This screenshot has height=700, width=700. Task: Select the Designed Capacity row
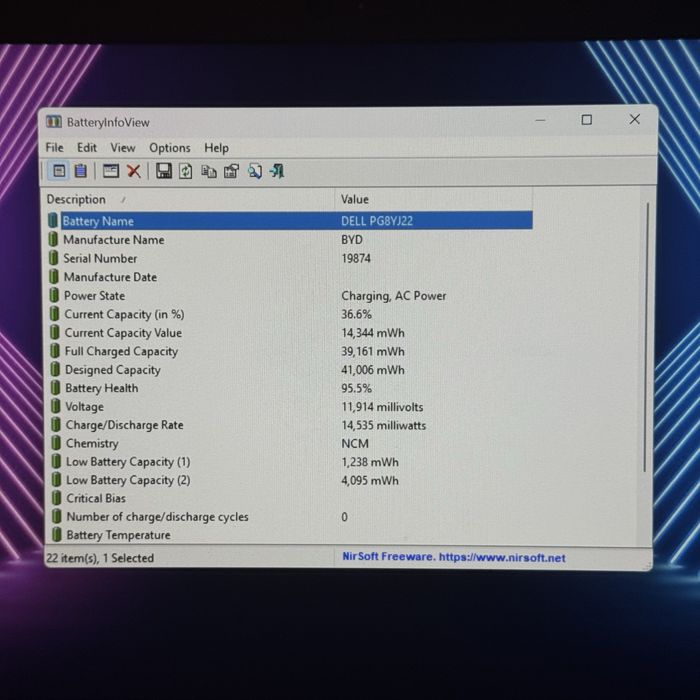coord(290,370)
